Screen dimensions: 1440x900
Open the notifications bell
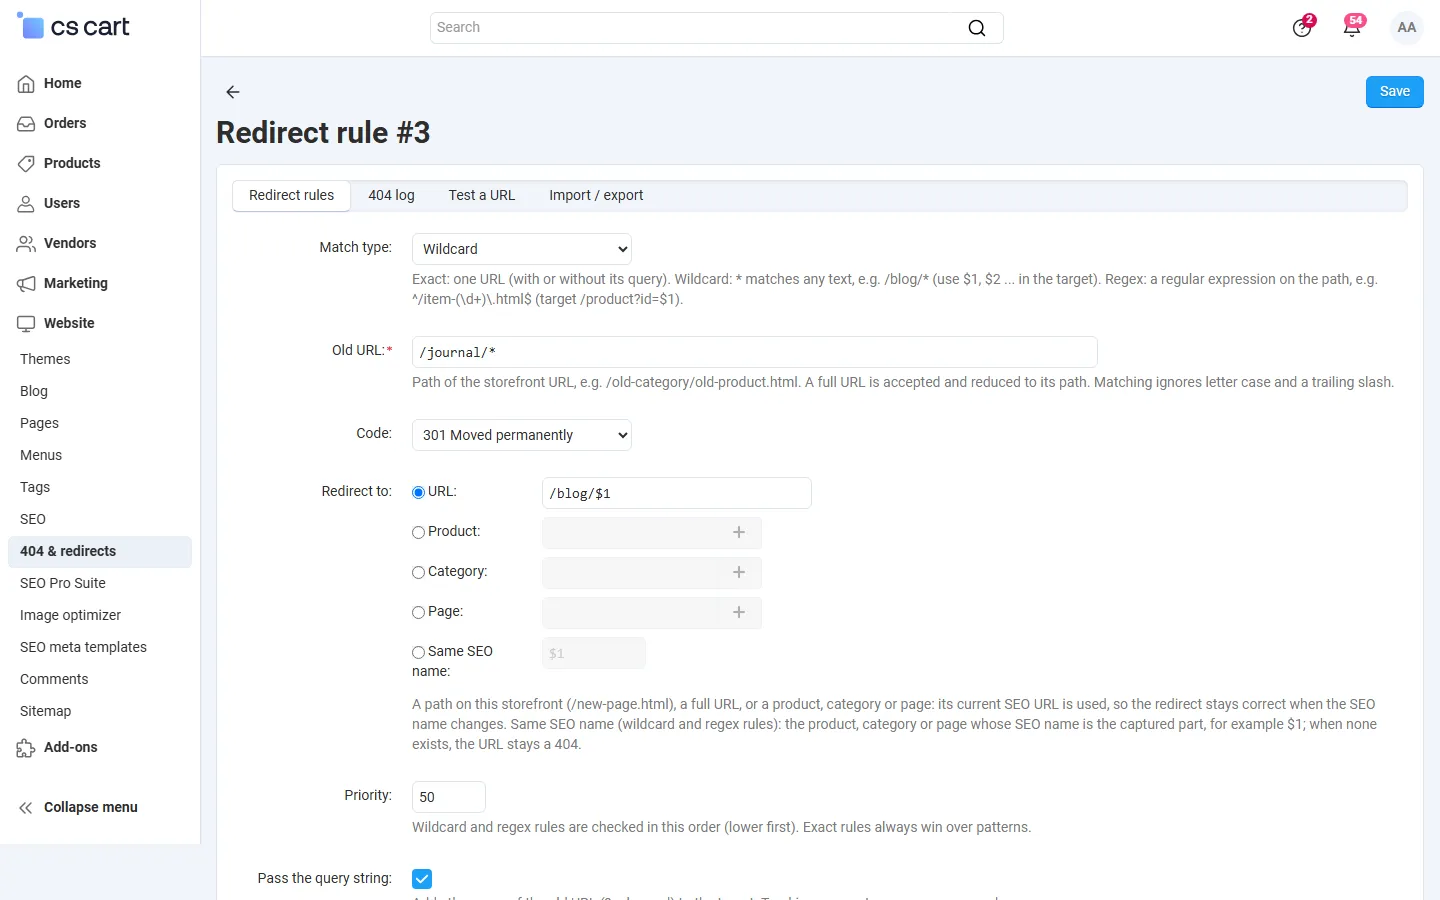click(1352, 27)
